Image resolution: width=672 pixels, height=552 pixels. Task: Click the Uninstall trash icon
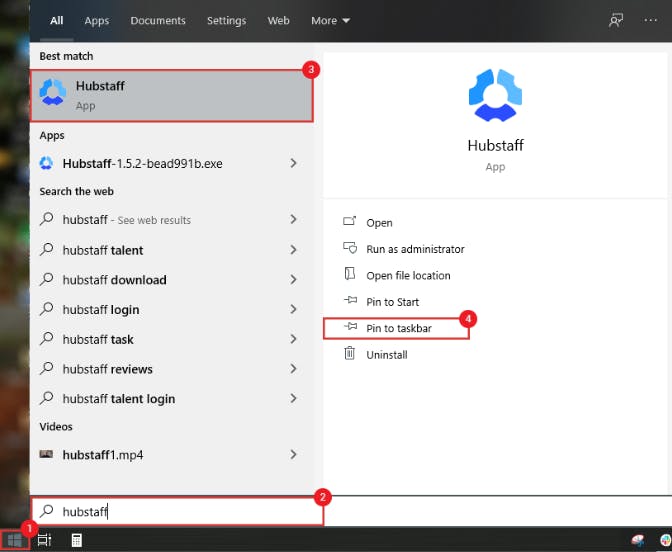coord(350,353)
